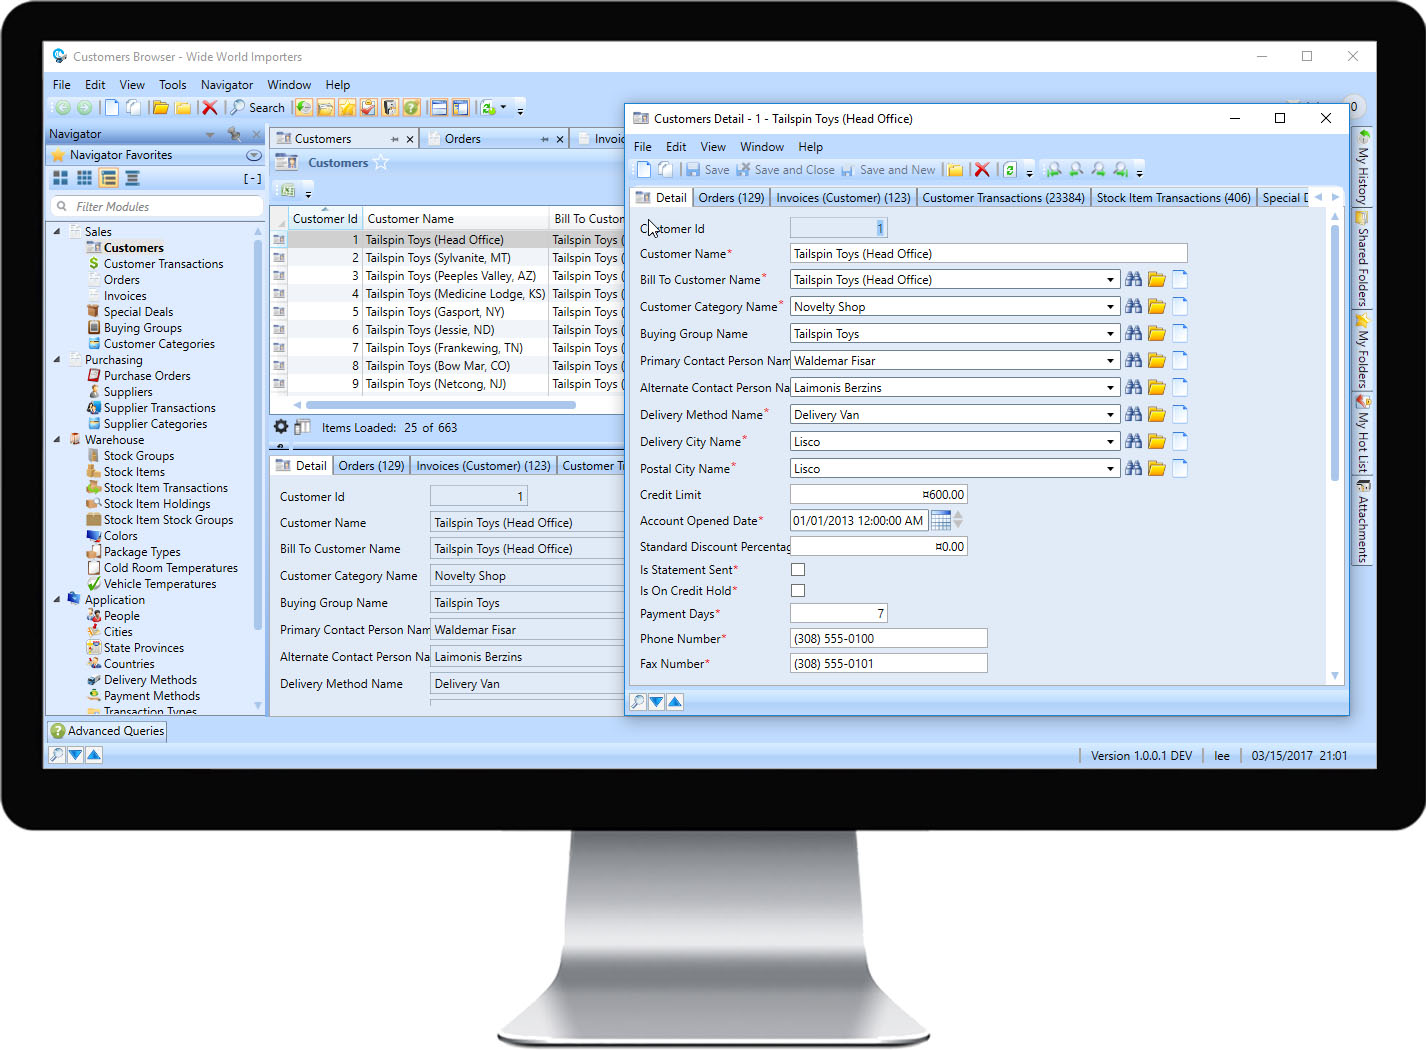The width and height of the screenshot is (1426, 1050).
Task: Click Phone Number input field
Action: (888, 639)
